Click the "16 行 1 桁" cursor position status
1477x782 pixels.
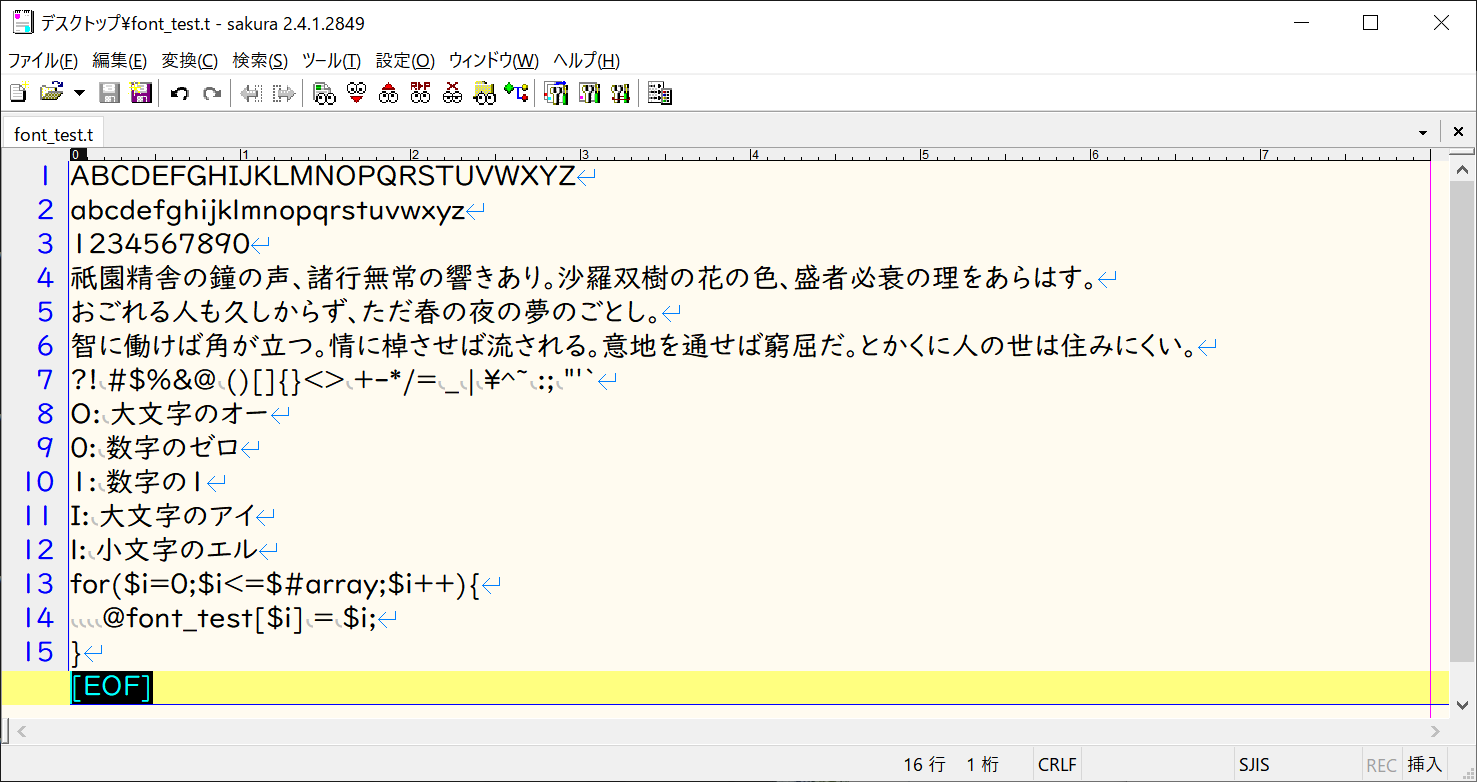point(951,765)
